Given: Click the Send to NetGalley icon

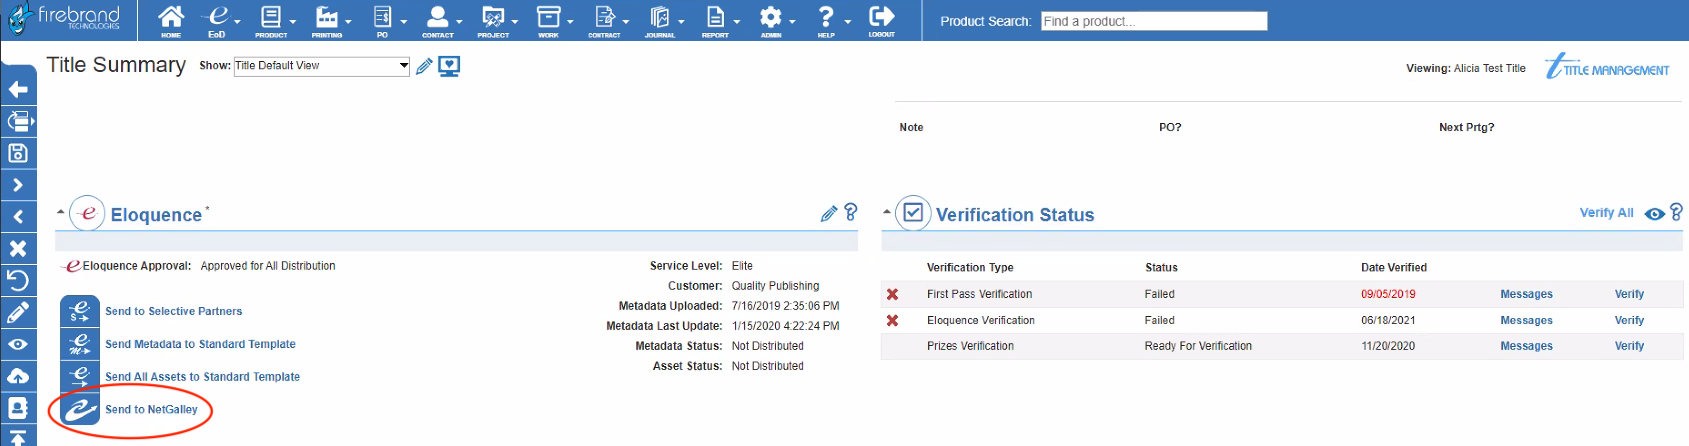Looking at the screenshot, I should [x=80, y=410].
